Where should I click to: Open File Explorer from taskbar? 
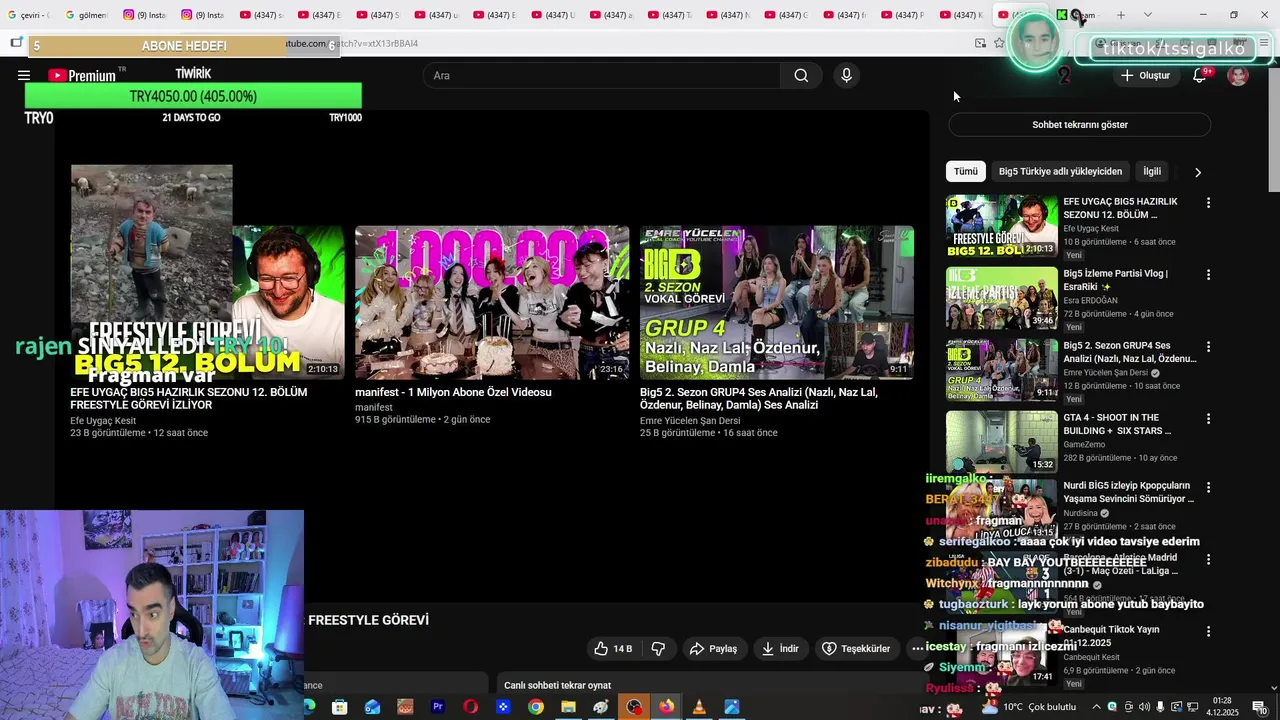tap(568, 707)
